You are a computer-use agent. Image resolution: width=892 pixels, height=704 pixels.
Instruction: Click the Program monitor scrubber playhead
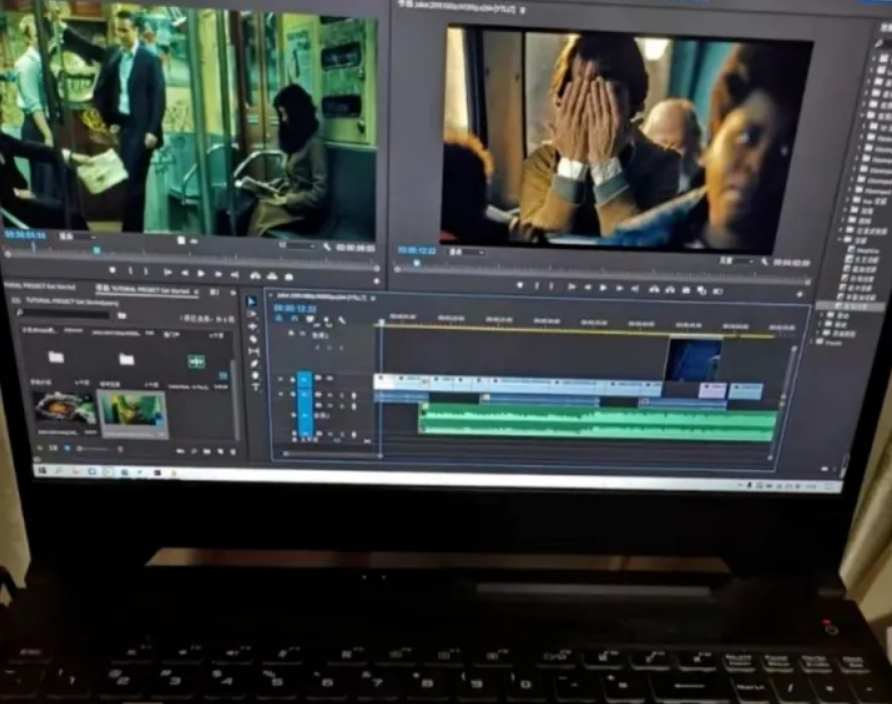tap(417, 263)
